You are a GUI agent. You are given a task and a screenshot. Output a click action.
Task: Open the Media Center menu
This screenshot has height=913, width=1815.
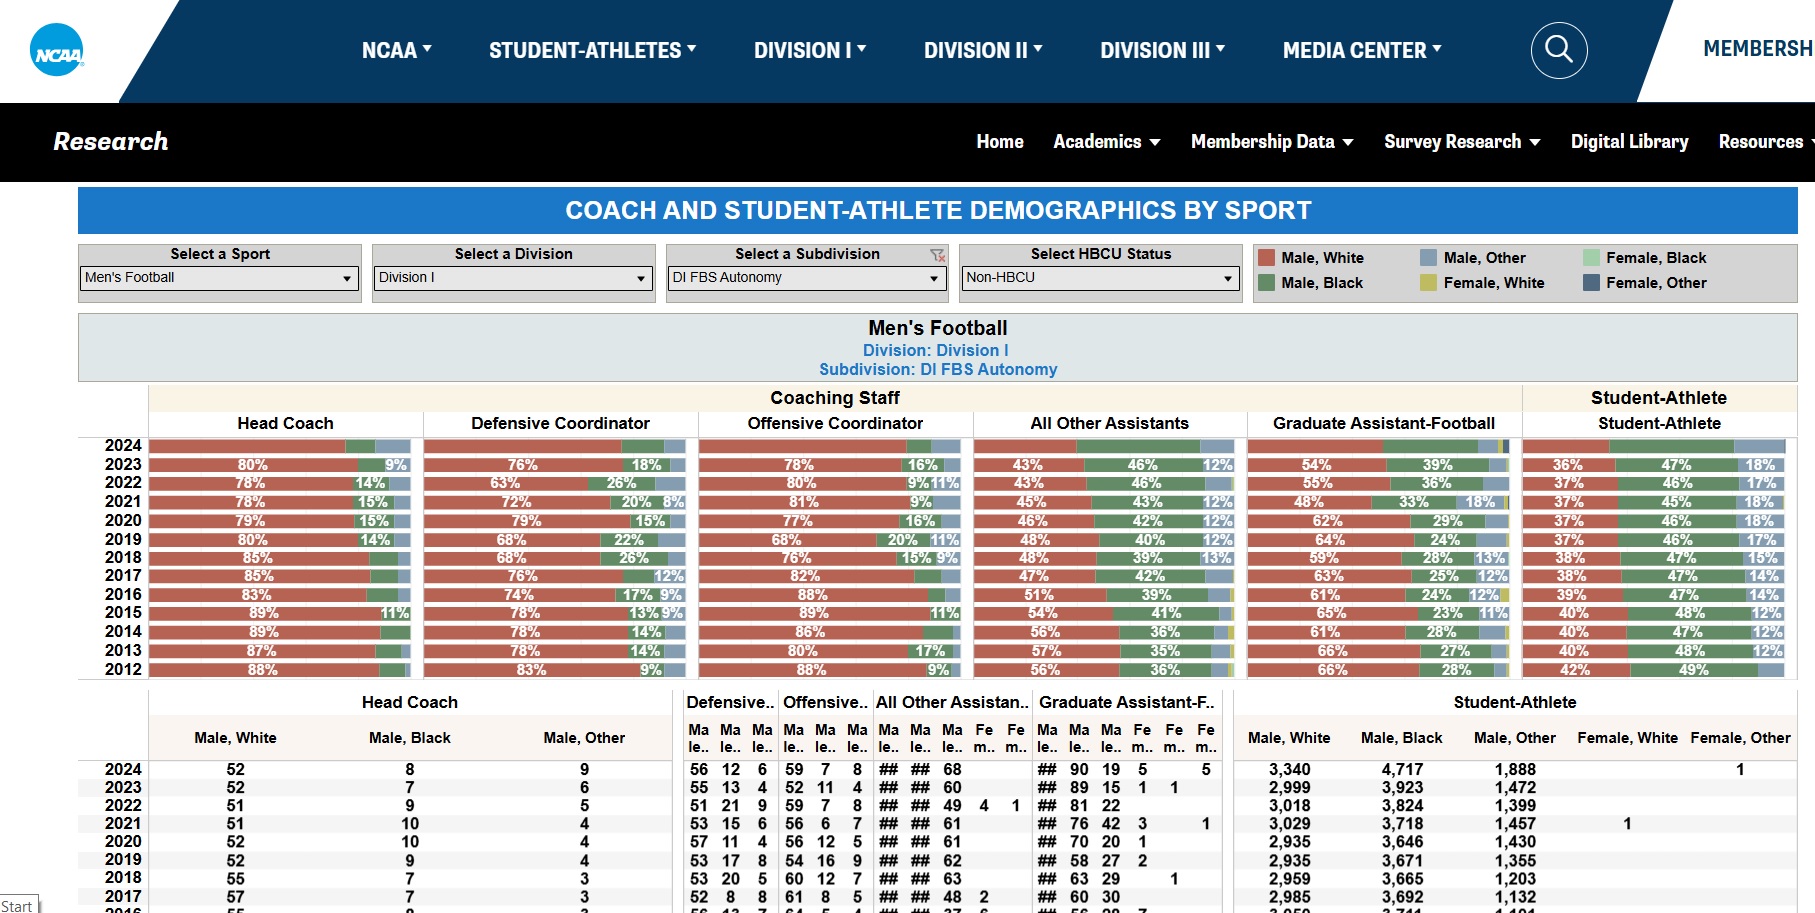[1362, 50]
